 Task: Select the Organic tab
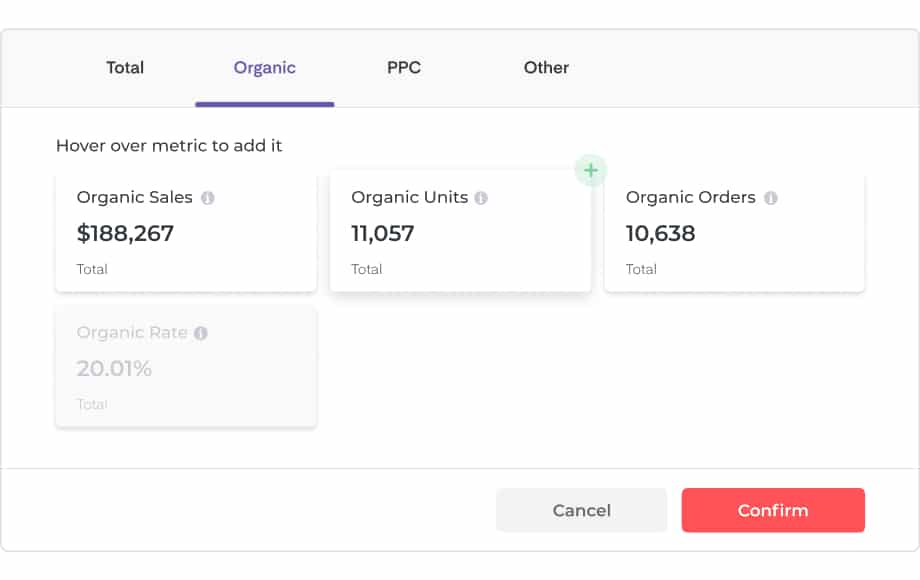(264, 68)
